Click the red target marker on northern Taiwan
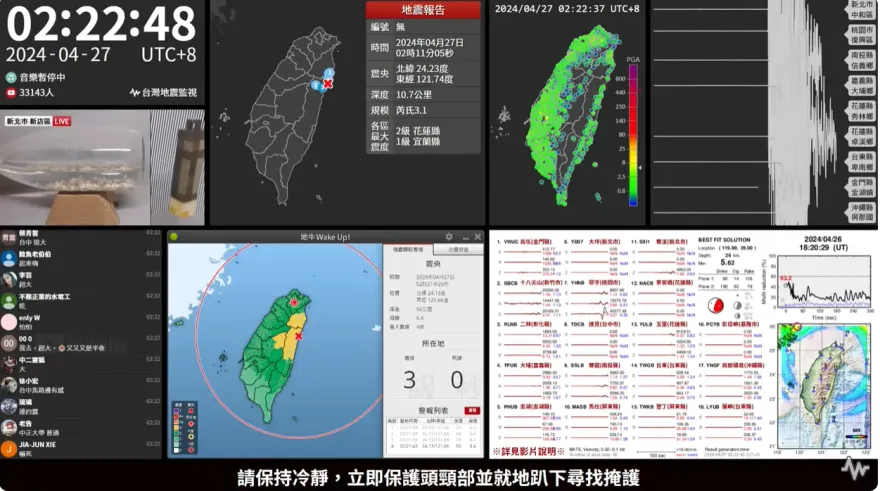The height and width of the screenshot is (491, 880). pos(295,301)
